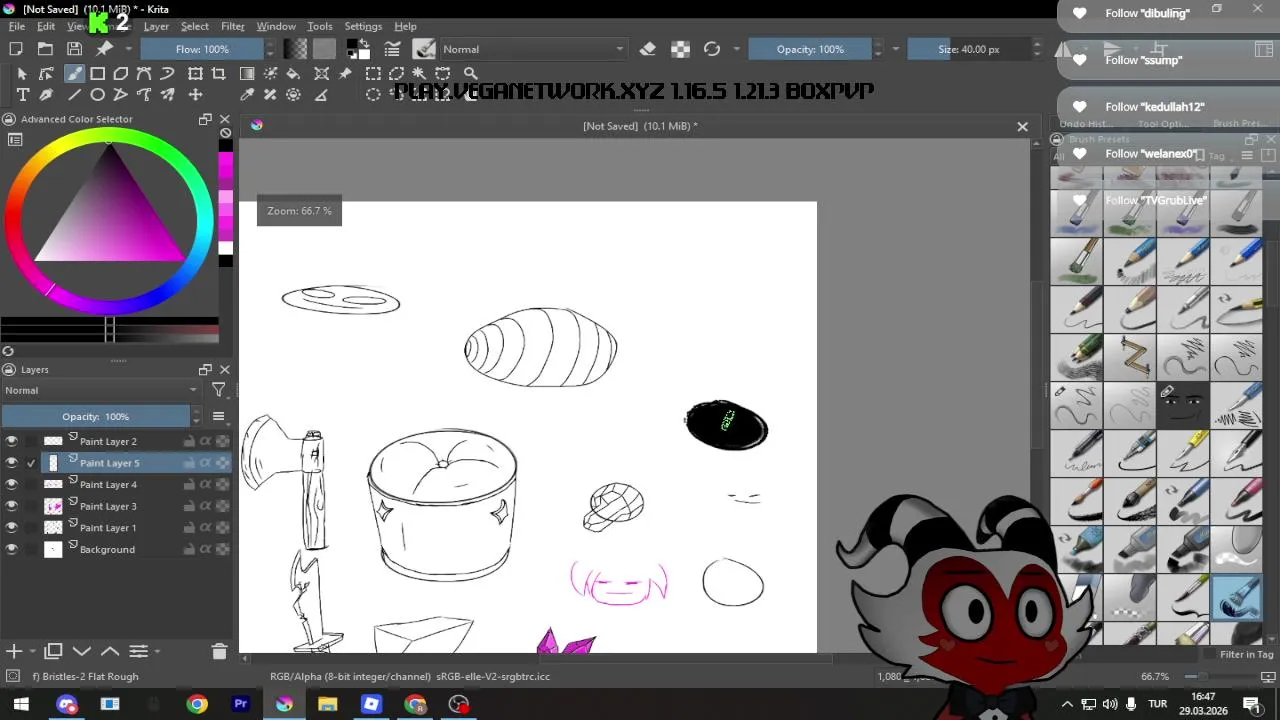Open layer filter funnel menu

point(219,390)
